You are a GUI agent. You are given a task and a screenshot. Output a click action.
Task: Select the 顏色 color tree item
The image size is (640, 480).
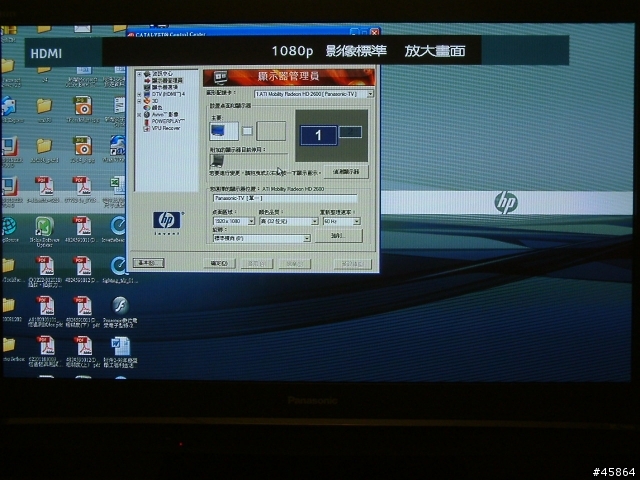(157, 107)
